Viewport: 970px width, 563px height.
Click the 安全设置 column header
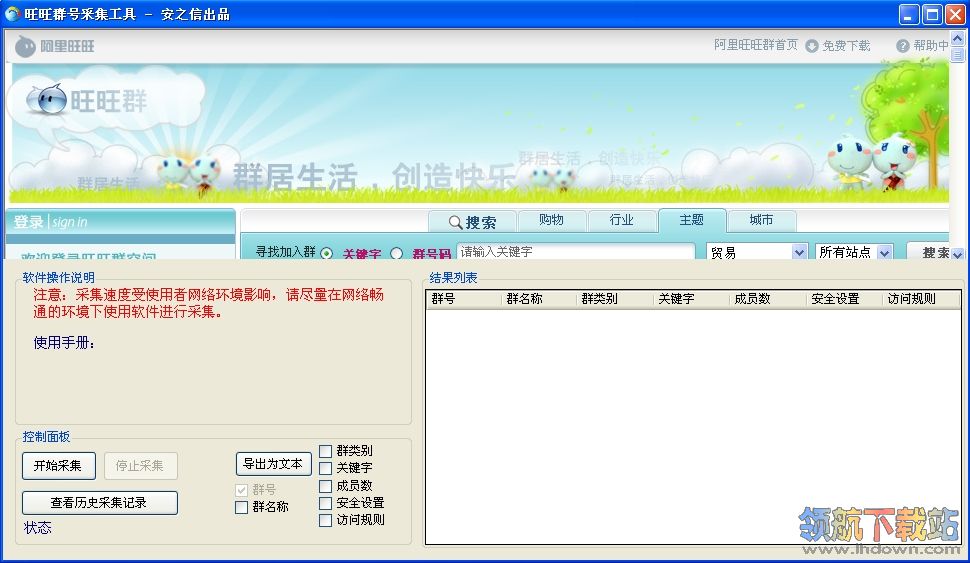(x=844, y=299)
